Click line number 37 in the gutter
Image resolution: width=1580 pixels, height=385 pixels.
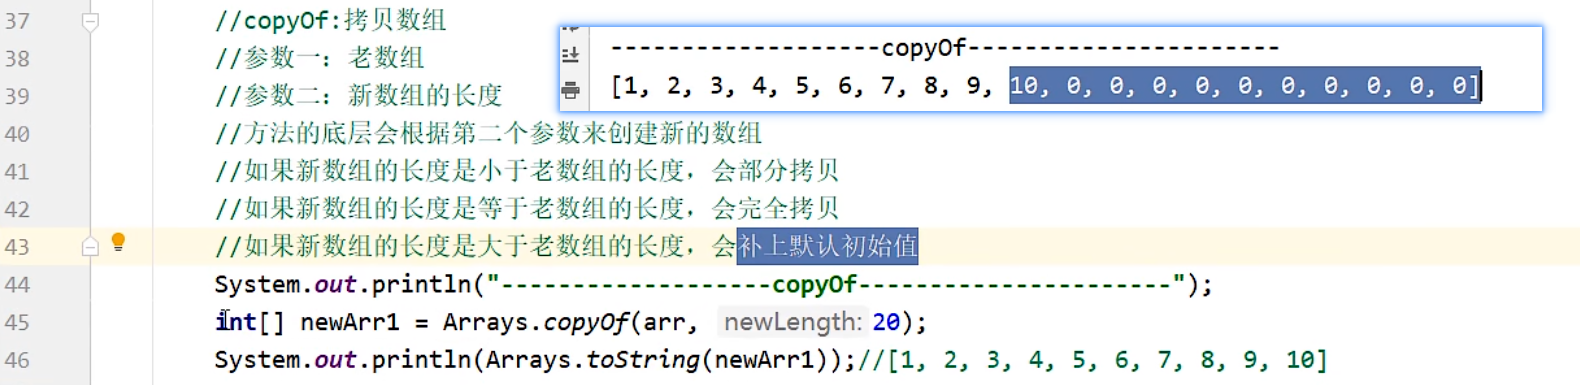coord(17,21)
